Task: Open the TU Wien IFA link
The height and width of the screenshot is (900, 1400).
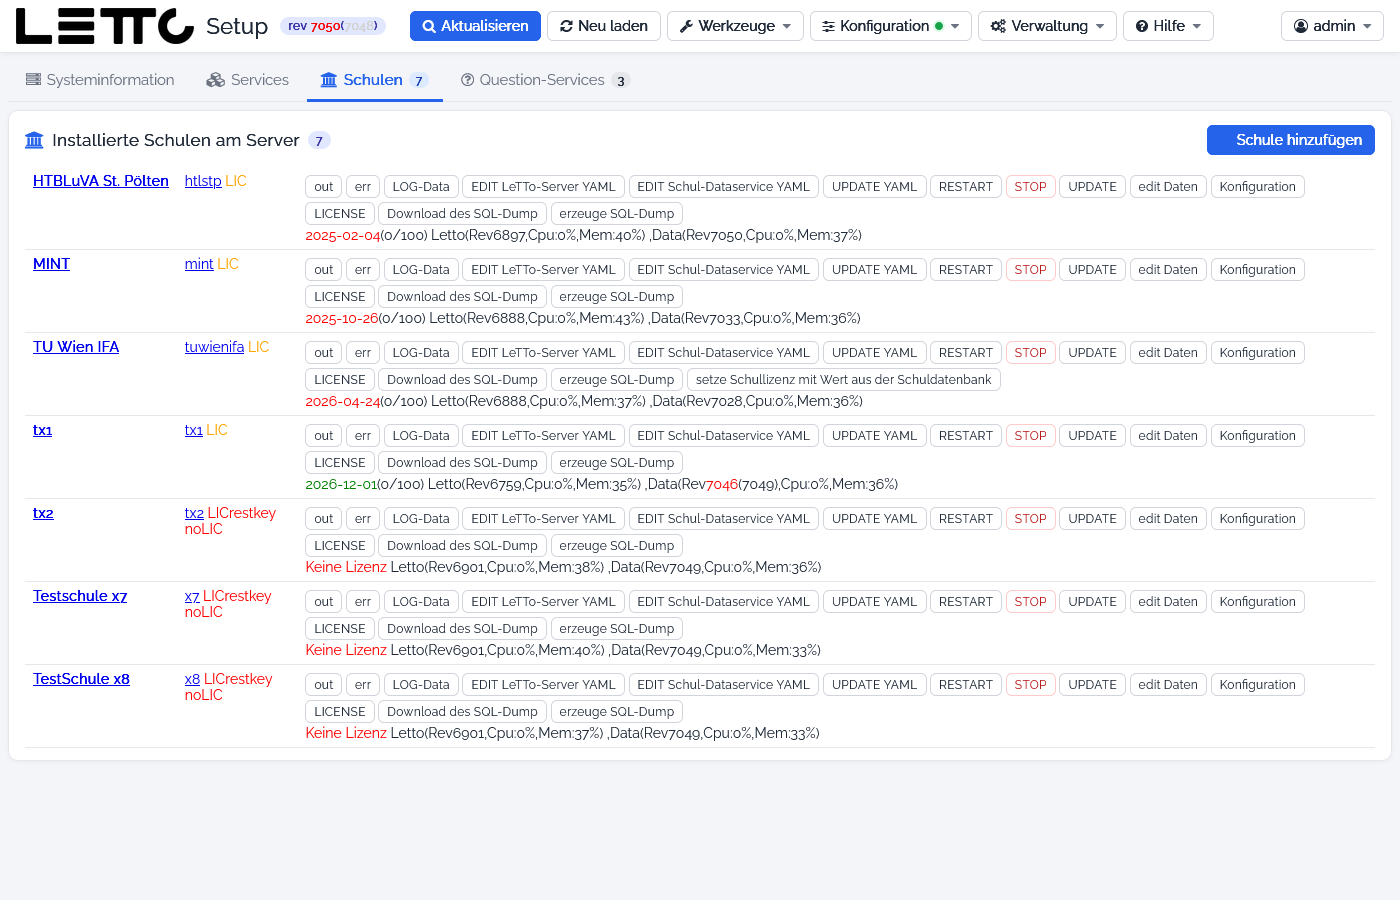Action: tap(76, 347)
